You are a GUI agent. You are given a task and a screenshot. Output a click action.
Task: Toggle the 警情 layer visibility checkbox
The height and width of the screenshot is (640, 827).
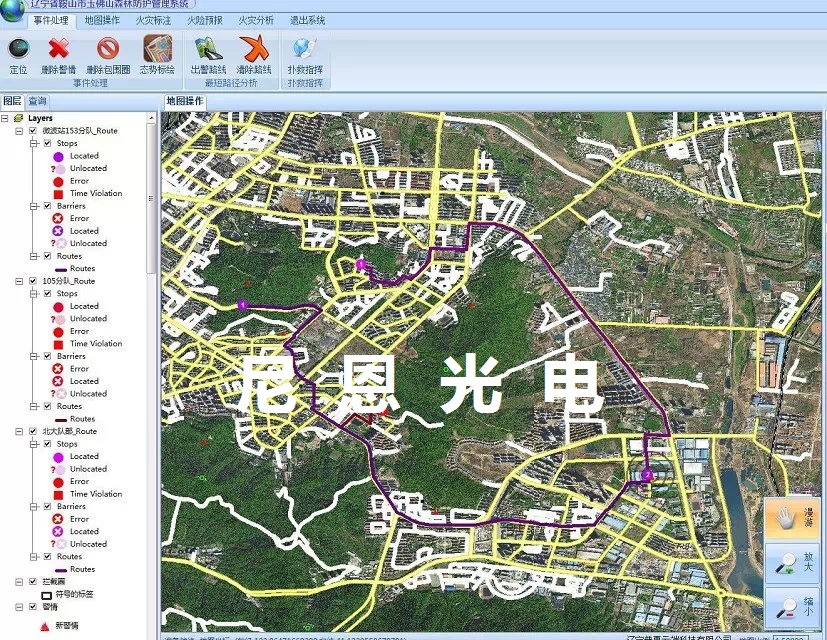tap(33, 606)
